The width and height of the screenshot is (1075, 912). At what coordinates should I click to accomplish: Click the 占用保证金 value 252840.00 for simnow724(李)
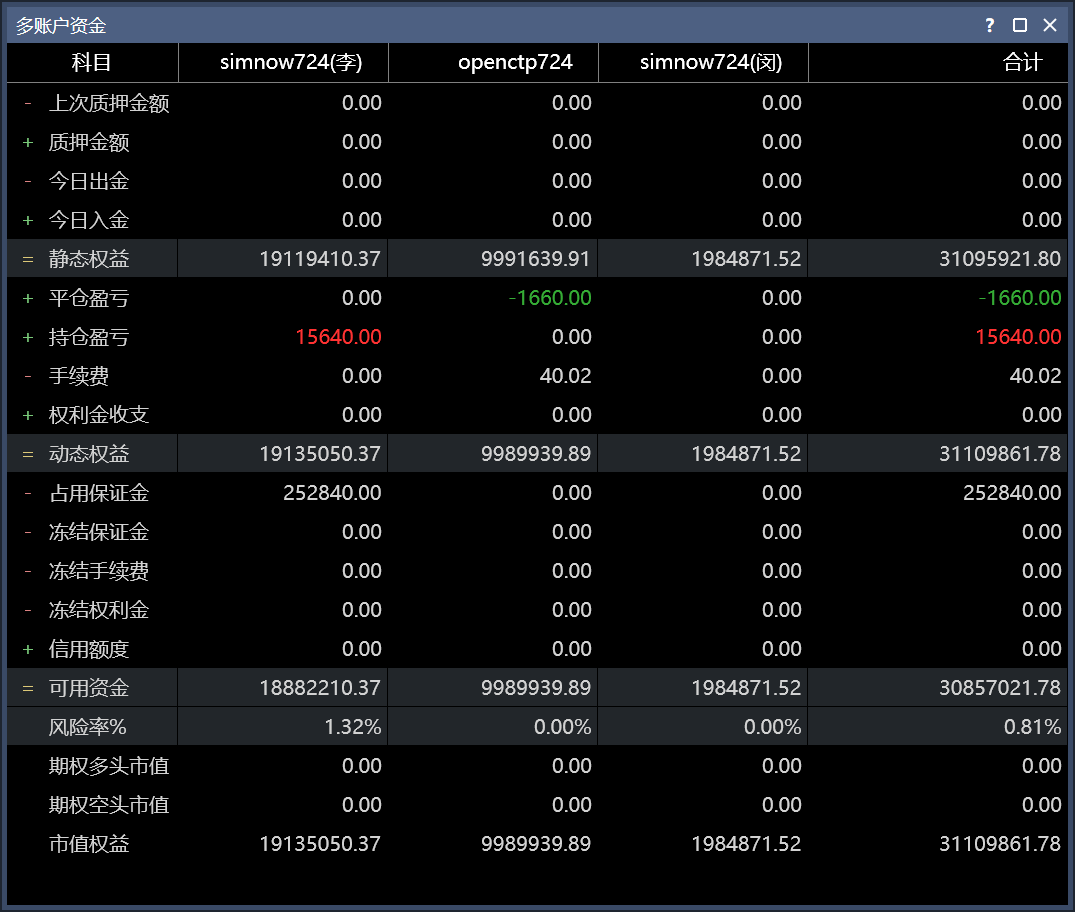coord(332,492)
